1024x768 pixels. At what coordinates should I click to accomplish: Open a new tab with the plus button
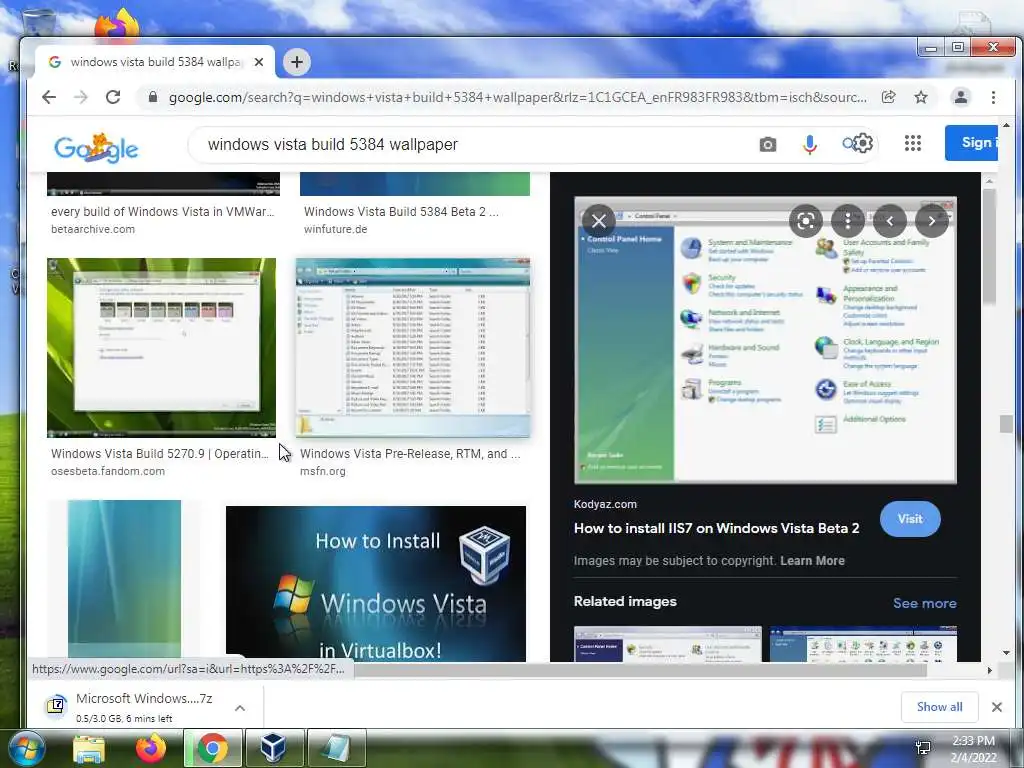[297, 62]
